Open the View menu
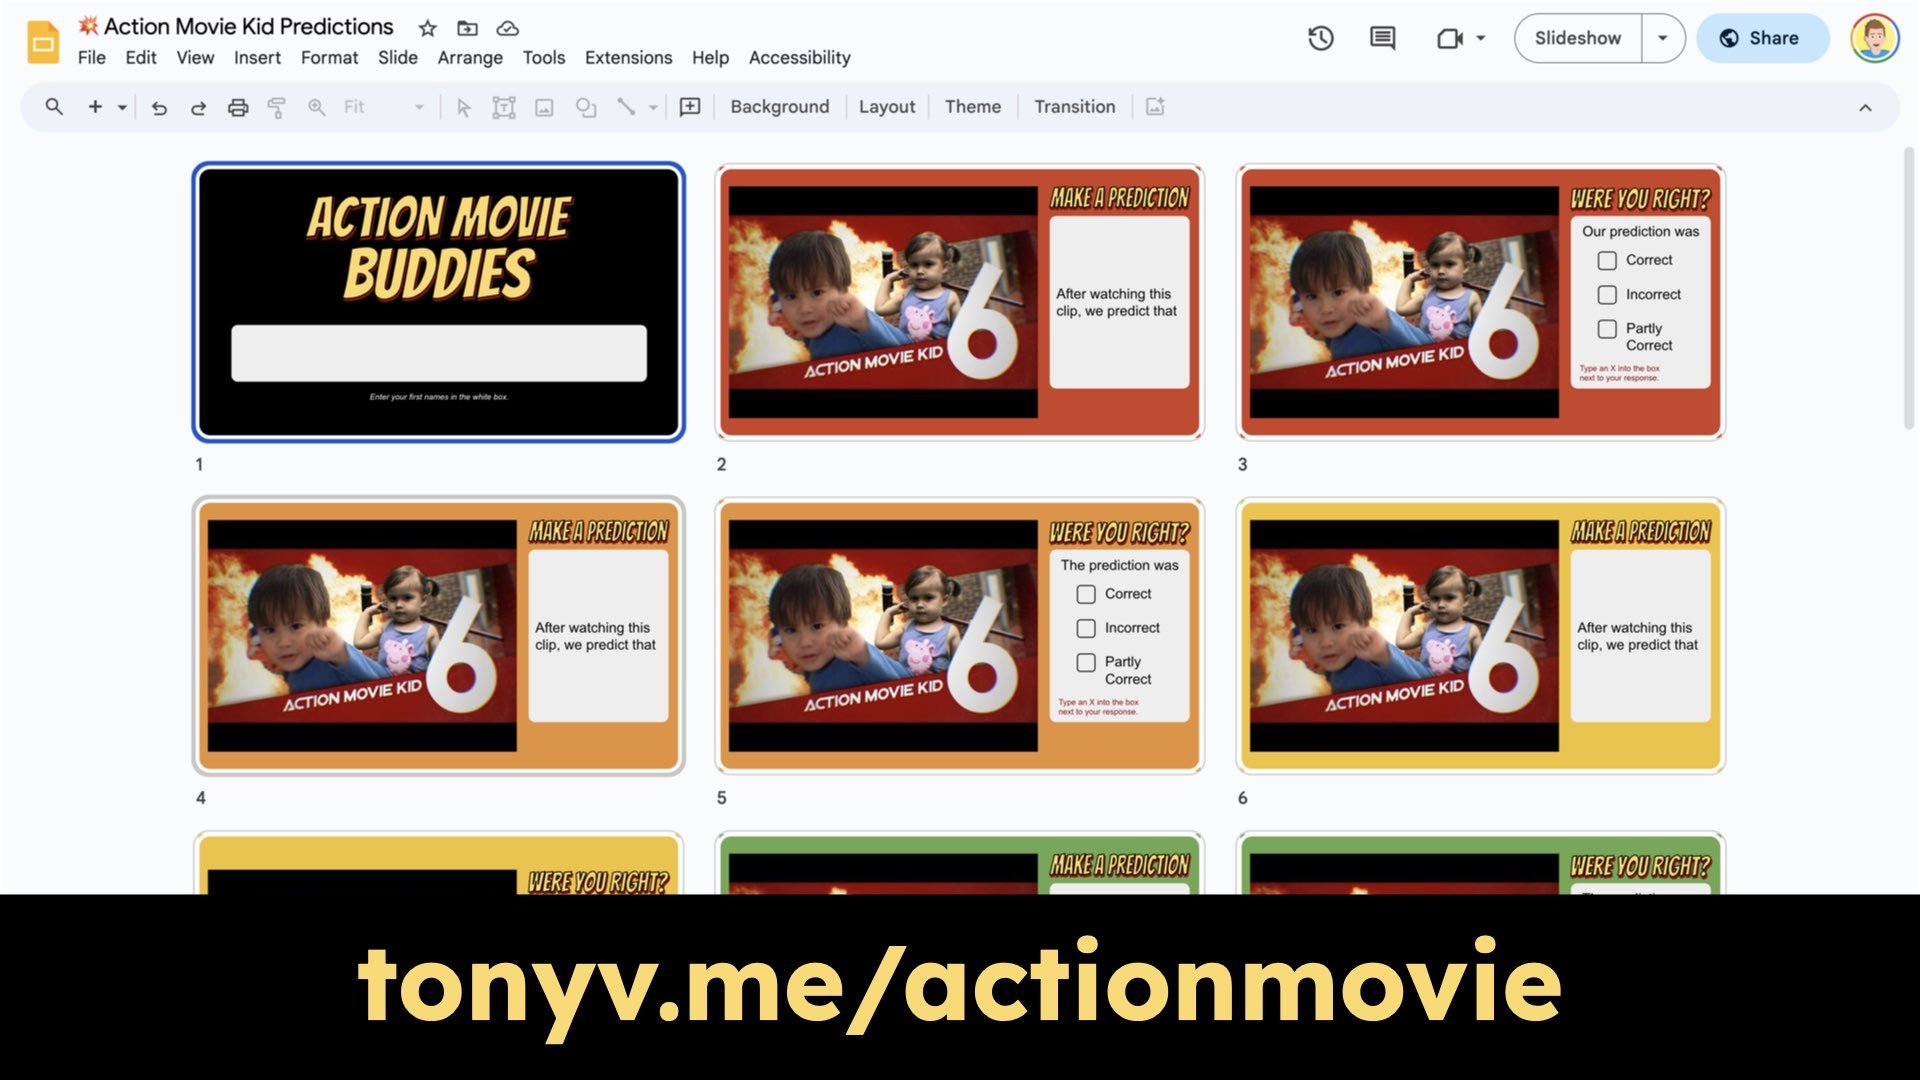Image resolution: width=1920 pixels, height=1080 pixels. coord(195,58)
